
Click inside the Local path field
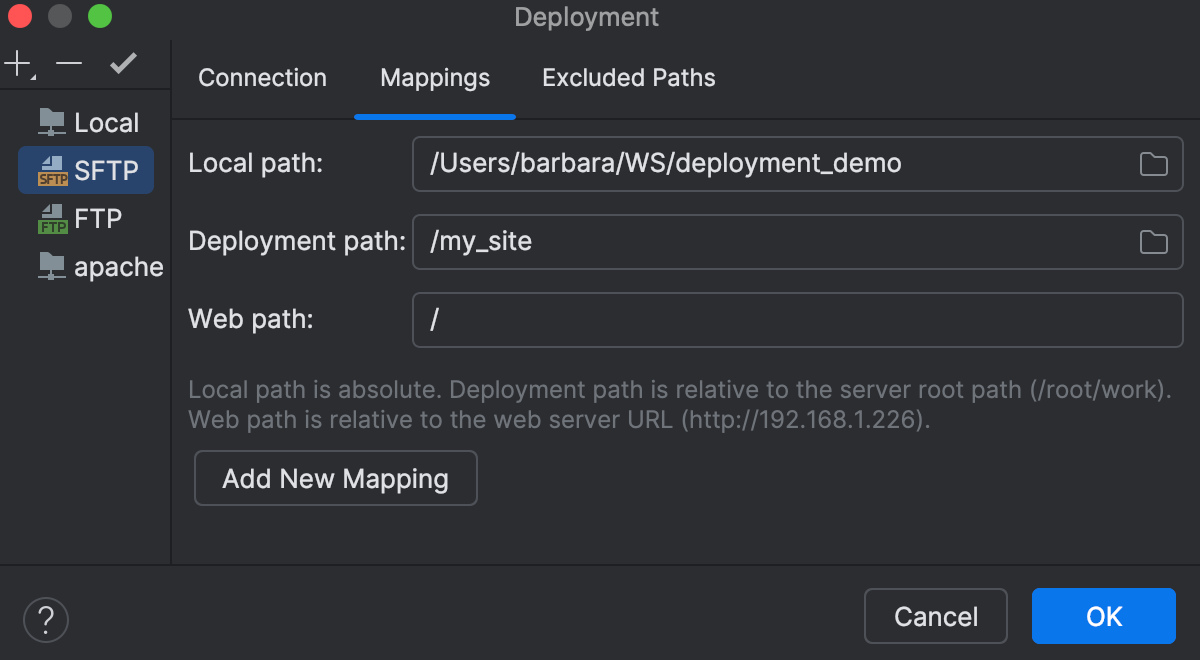coord(700,163)
